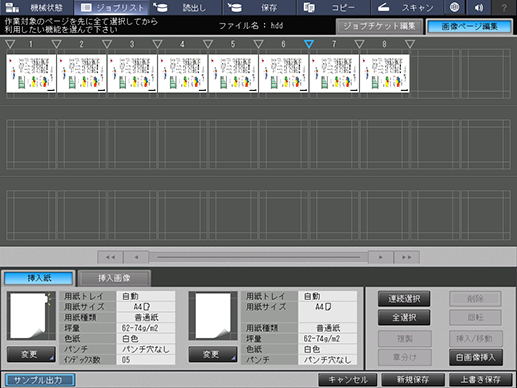Click the 全選択 select all button
Image resolution: width=517 pixels, height=388 pixels.
[x=404, y=317]
